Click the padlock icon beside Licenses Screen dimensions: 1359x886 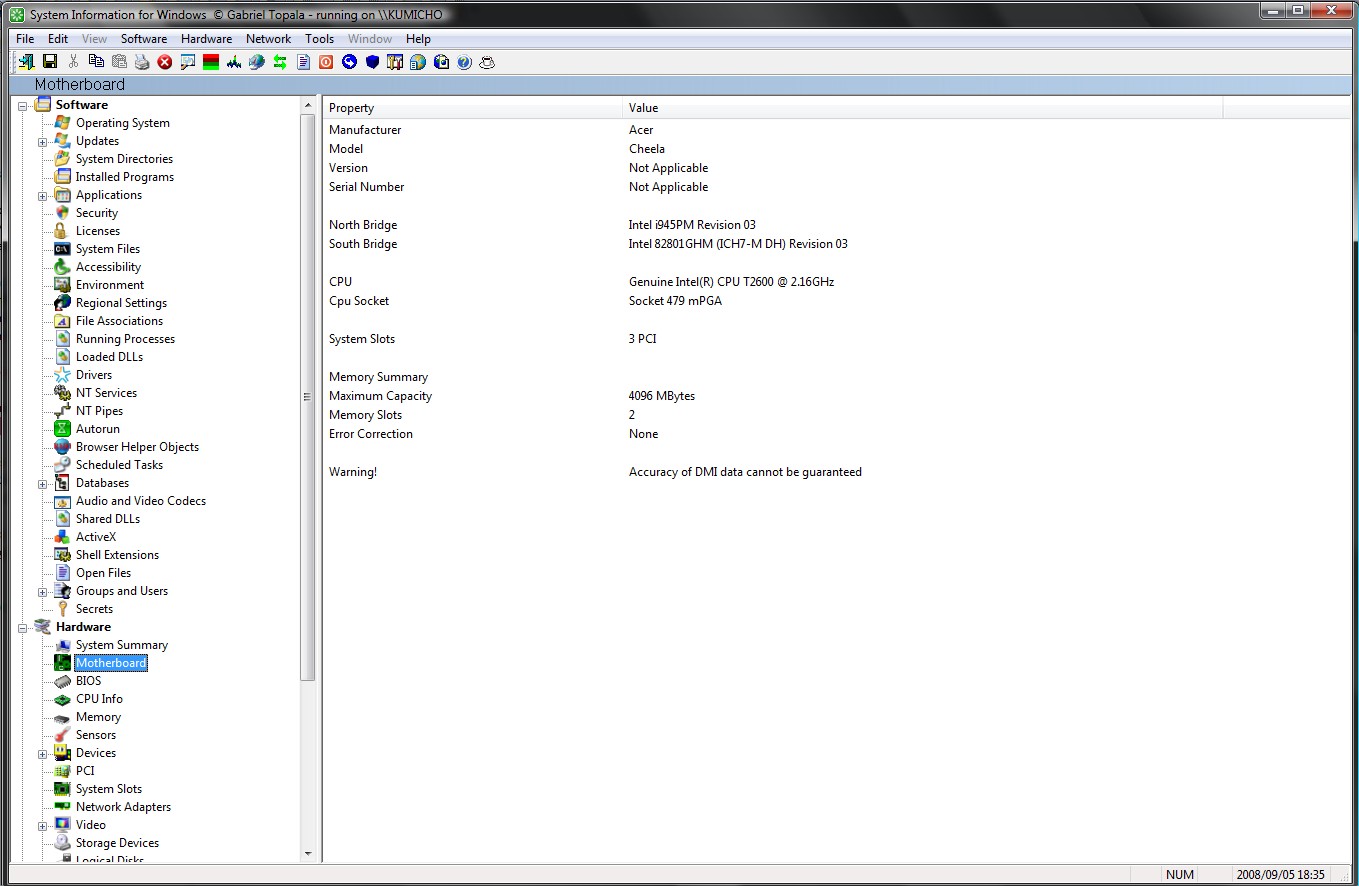point(62,231)
